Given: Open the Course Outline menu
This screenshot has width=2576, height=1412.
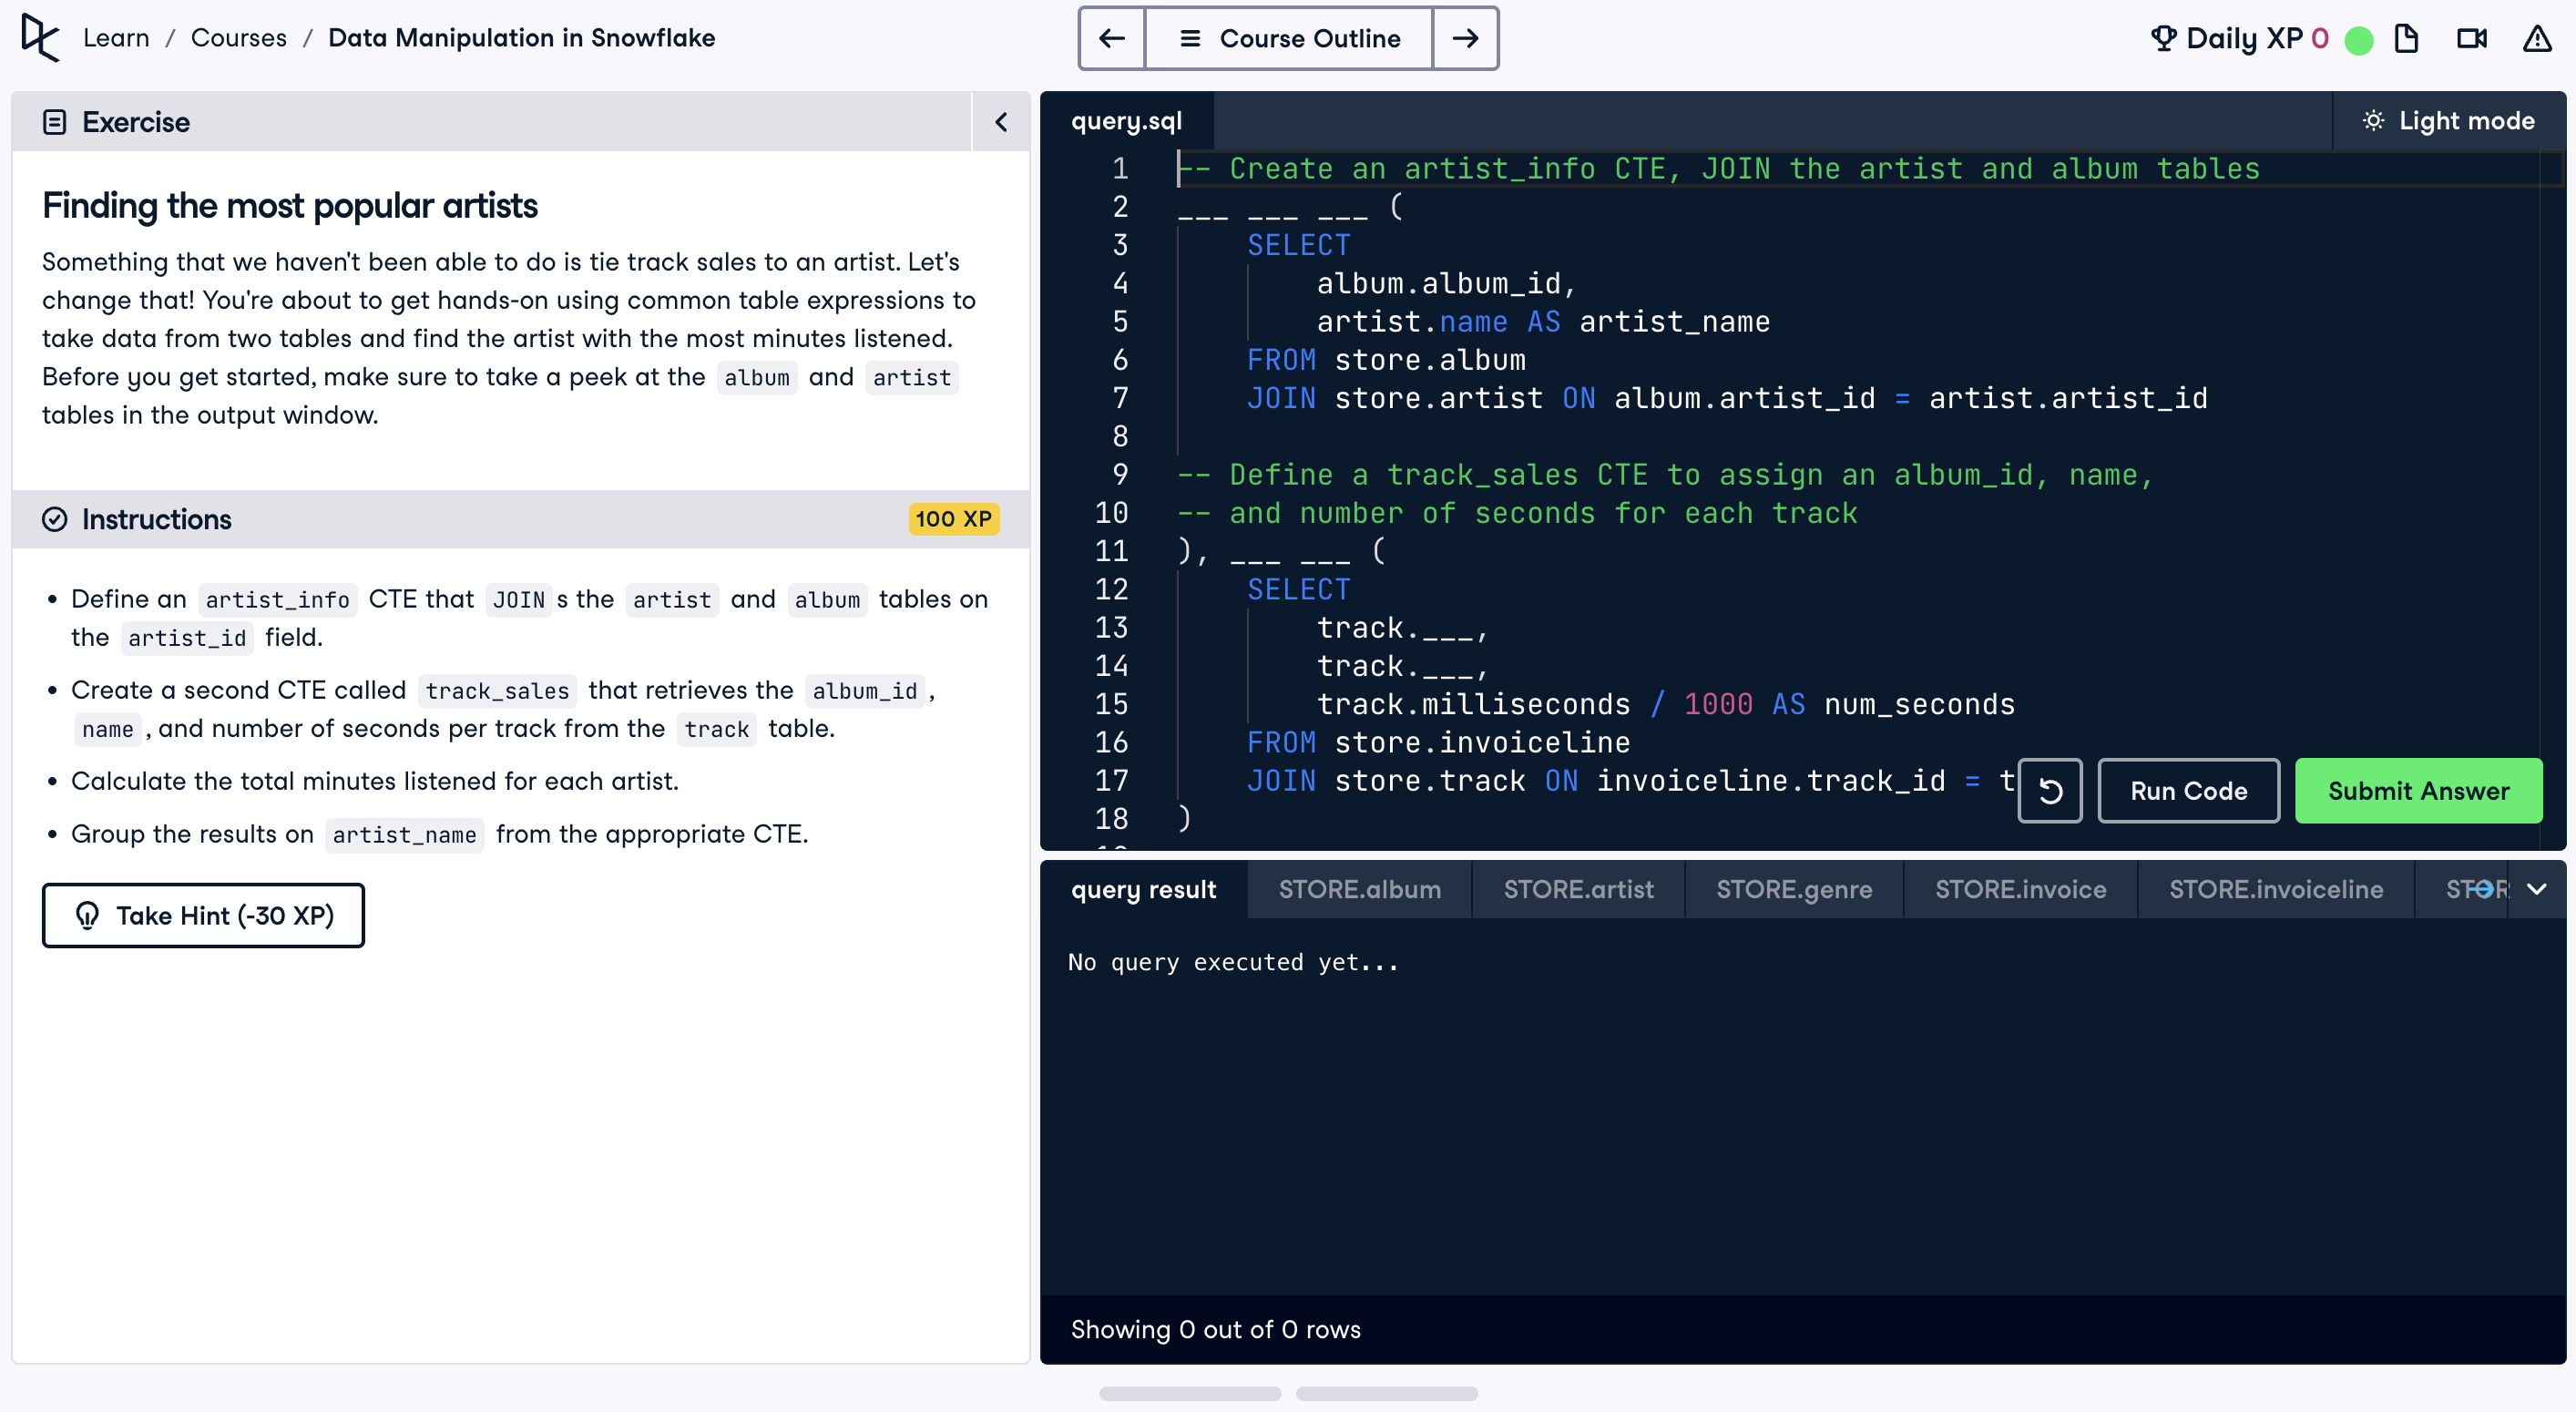Looking at the screenshot, I should [1289, 38].
